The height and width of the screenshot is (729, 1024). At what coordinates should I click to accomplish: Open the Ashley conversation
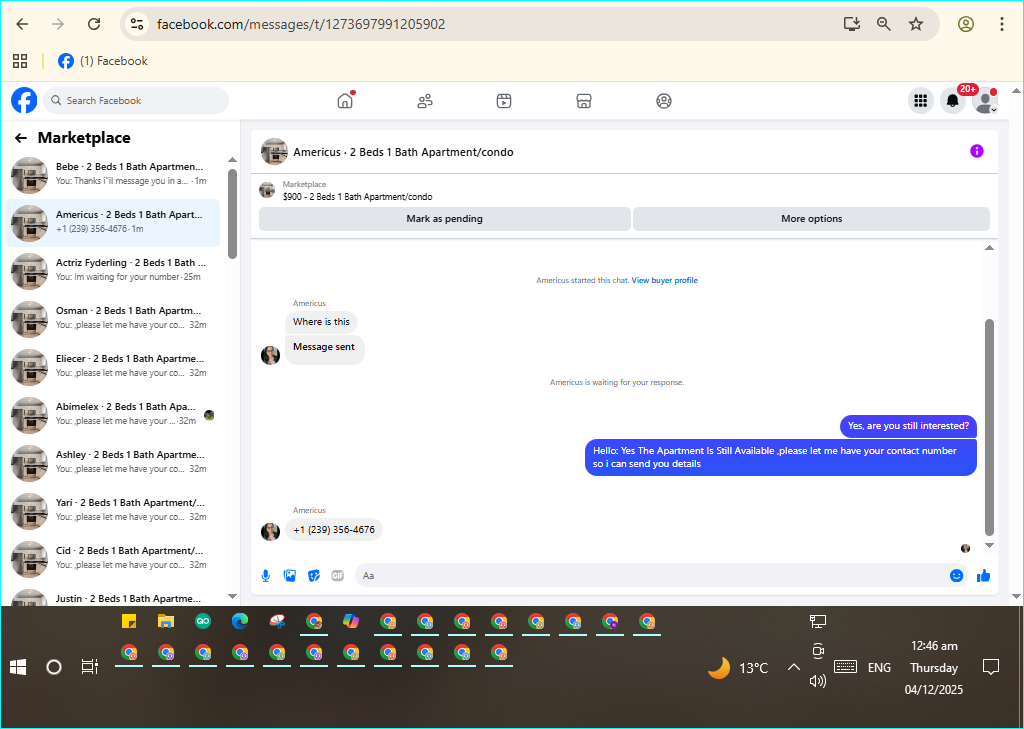(112, 462)
